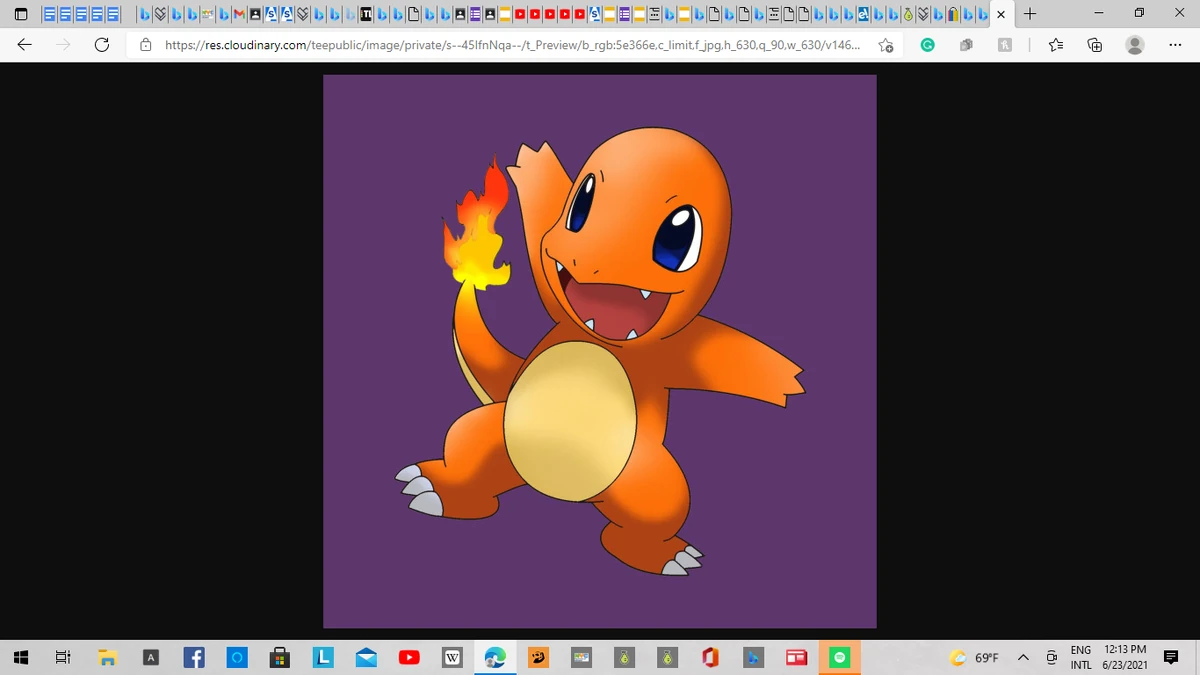Open the Favorites list

[x=1056, y=44]
